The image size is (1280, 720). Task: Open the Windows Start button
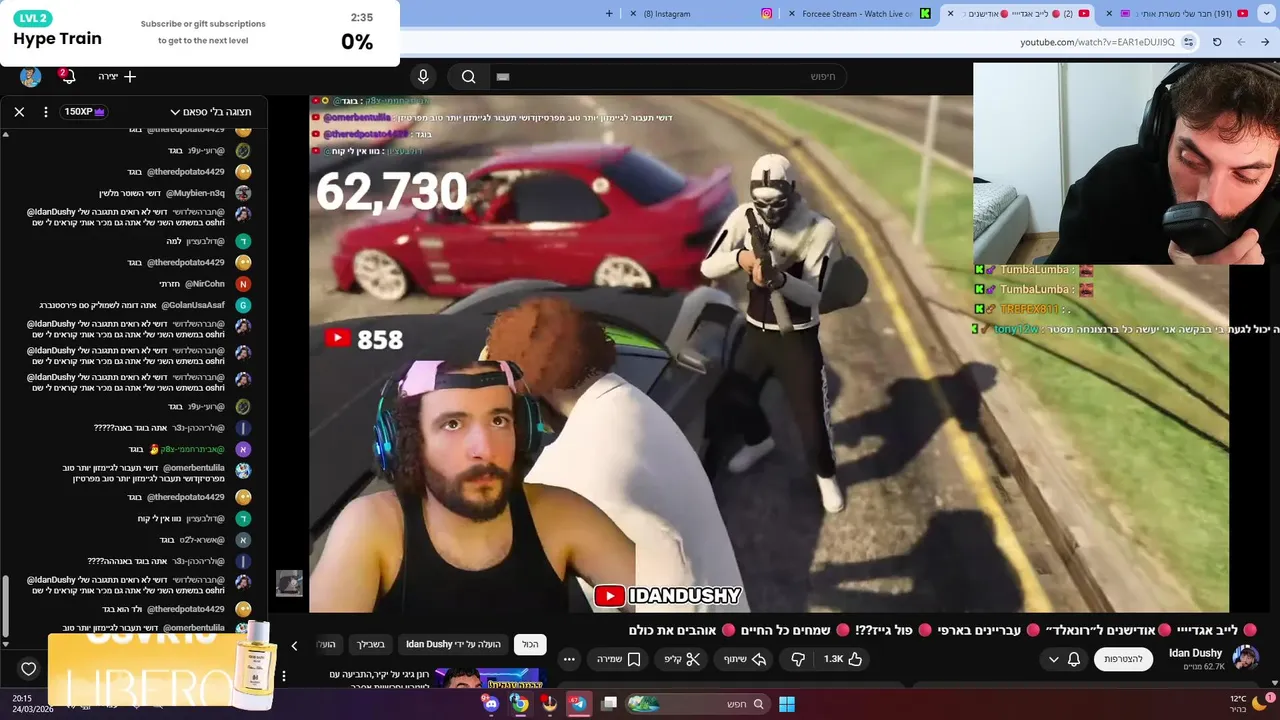(787, 704)
